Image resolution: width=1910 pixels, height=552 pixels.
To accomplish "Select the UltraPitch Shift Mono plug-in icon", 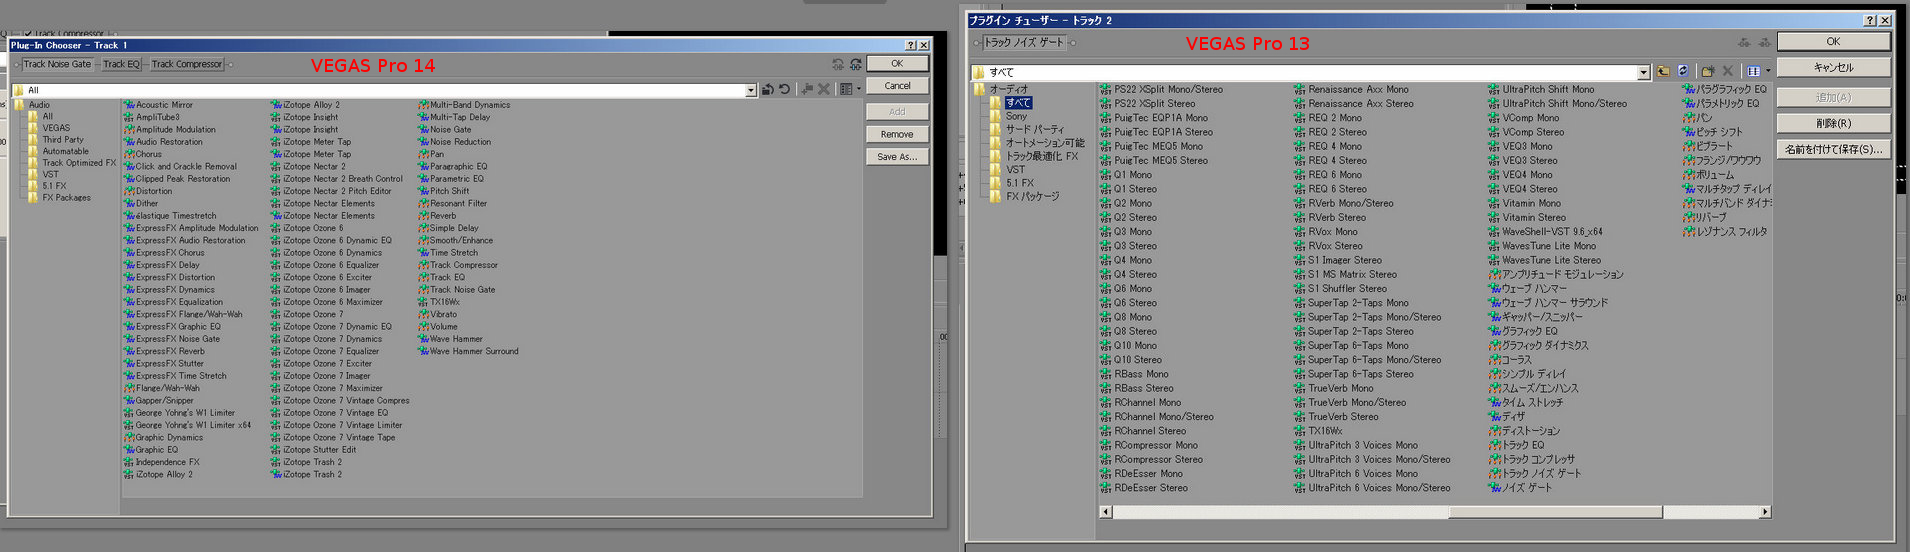I will click(x=1494, y=89).
